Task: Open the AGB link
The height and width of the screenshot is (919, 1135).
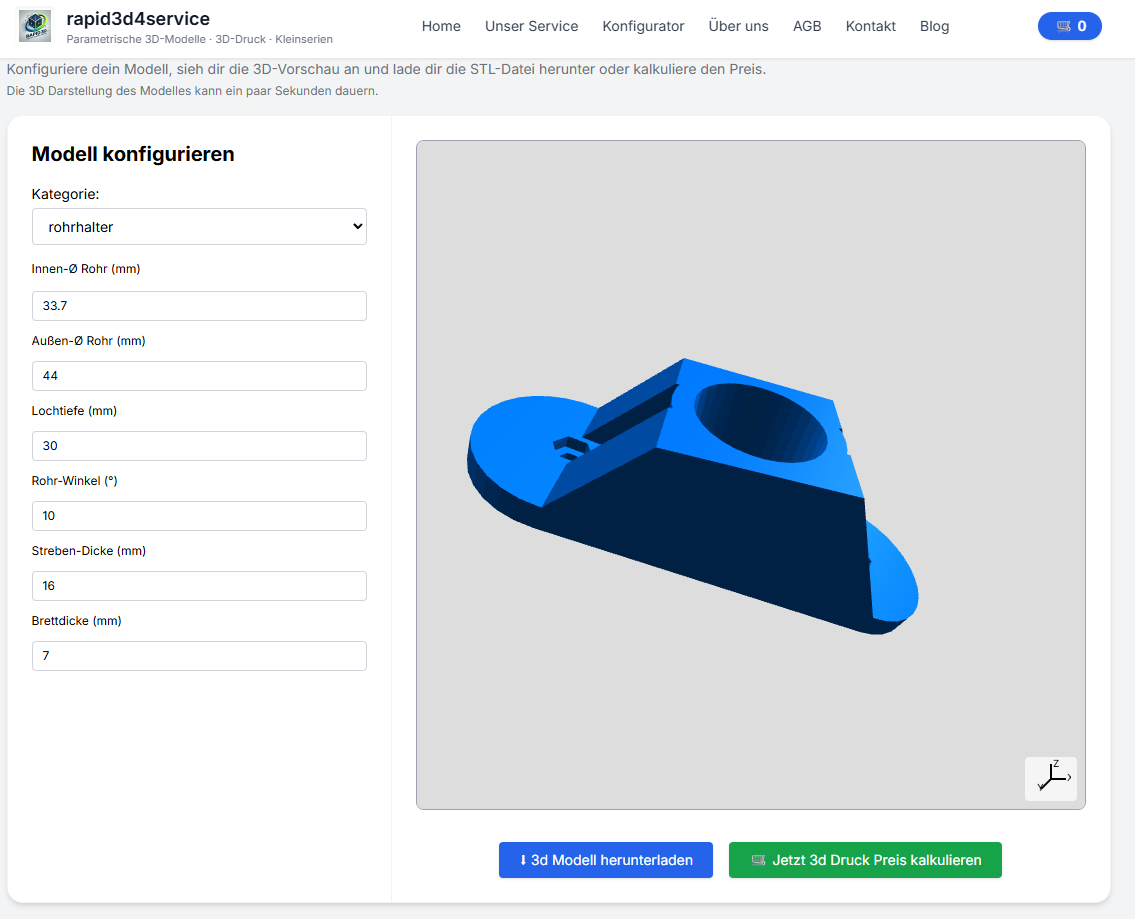Action: (807, 26)
